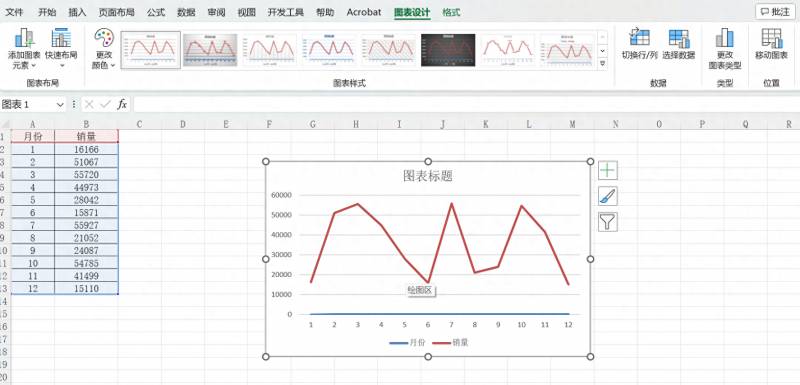Switch to the Acrobat tab
The width and height of the screenshot is (800, 385).
click(364, 12)
